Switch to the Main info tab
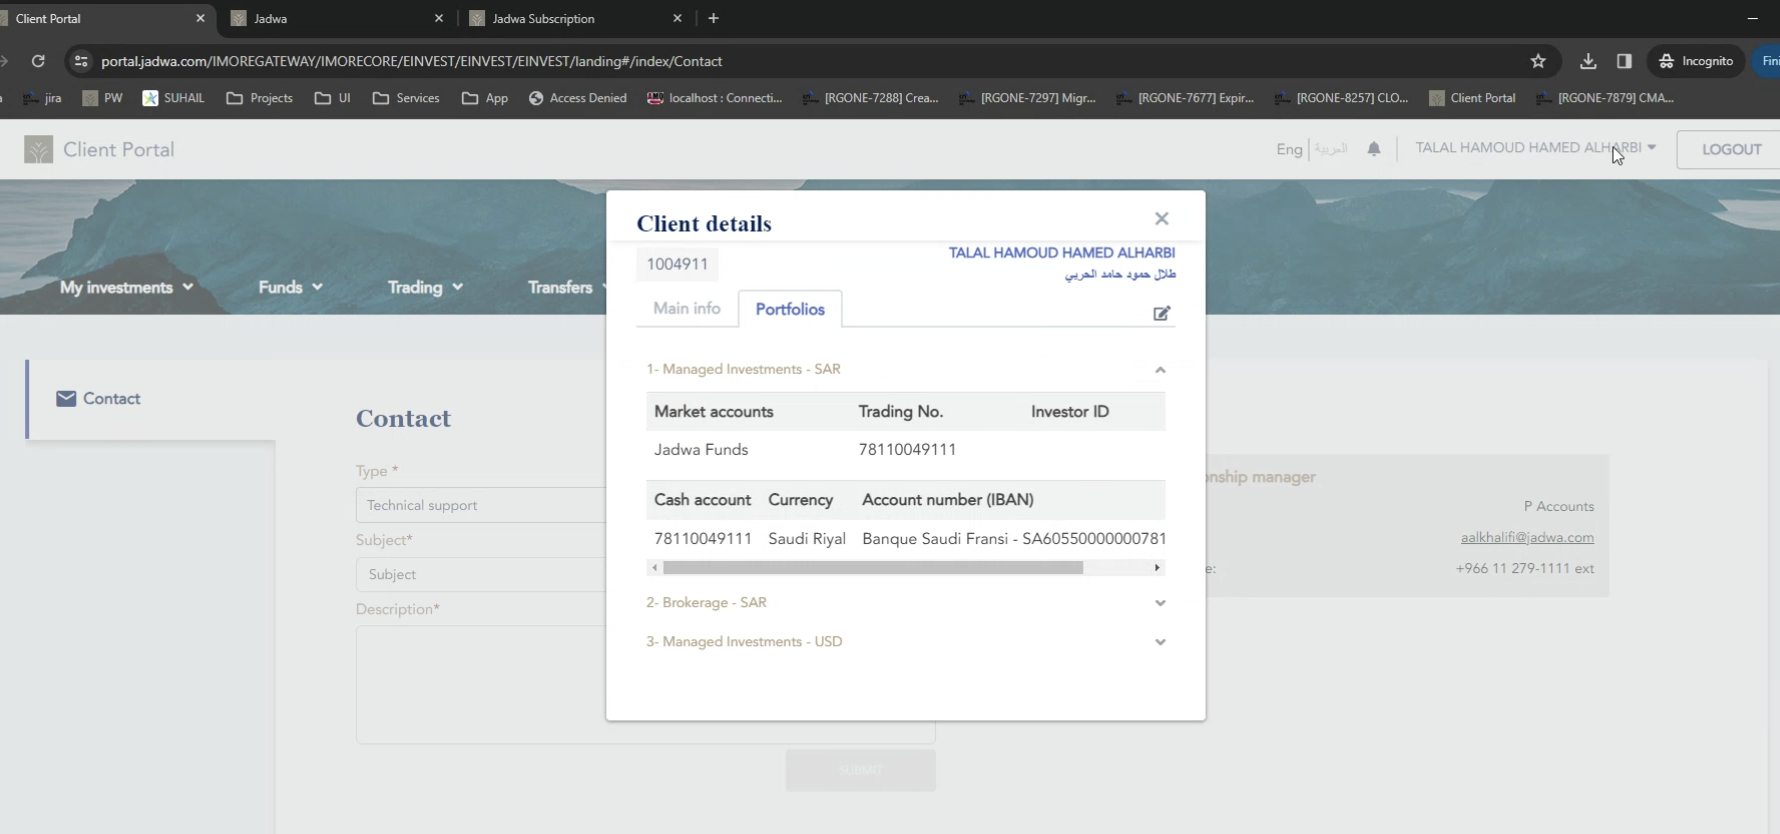The image size is (1780, 834). click(687, 309)
